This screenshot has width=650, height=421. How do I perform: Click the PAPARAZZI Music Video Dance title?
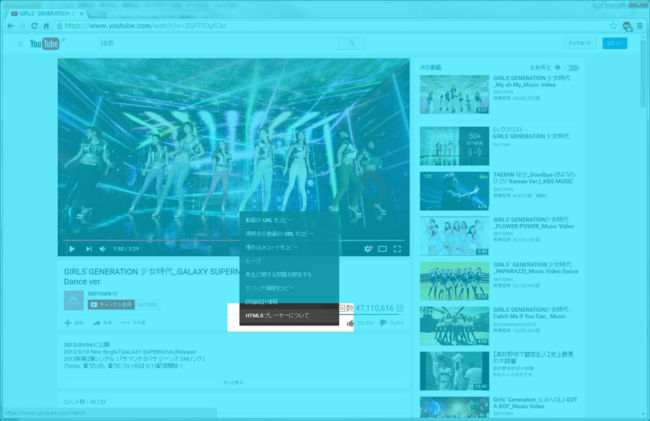point(536,268)
